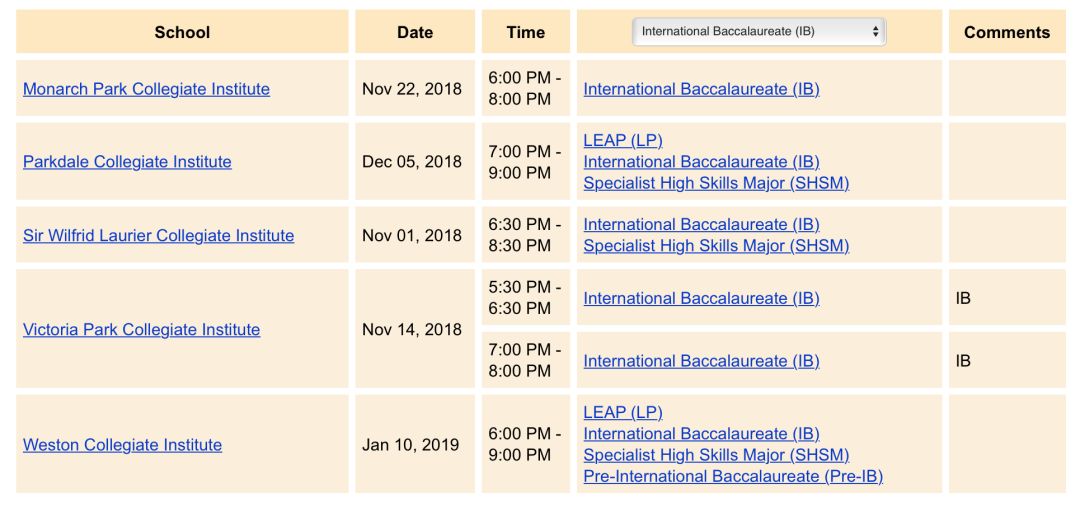Open Parkdale Collegiate Institute link
The image size is (1080, 507).
click(127, 162)
